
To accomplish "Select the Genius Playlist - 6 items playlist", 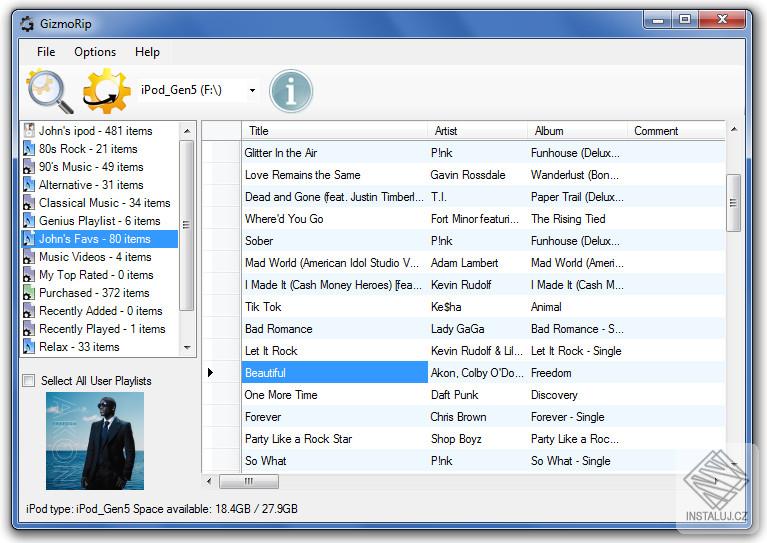I will pos(100,221).
